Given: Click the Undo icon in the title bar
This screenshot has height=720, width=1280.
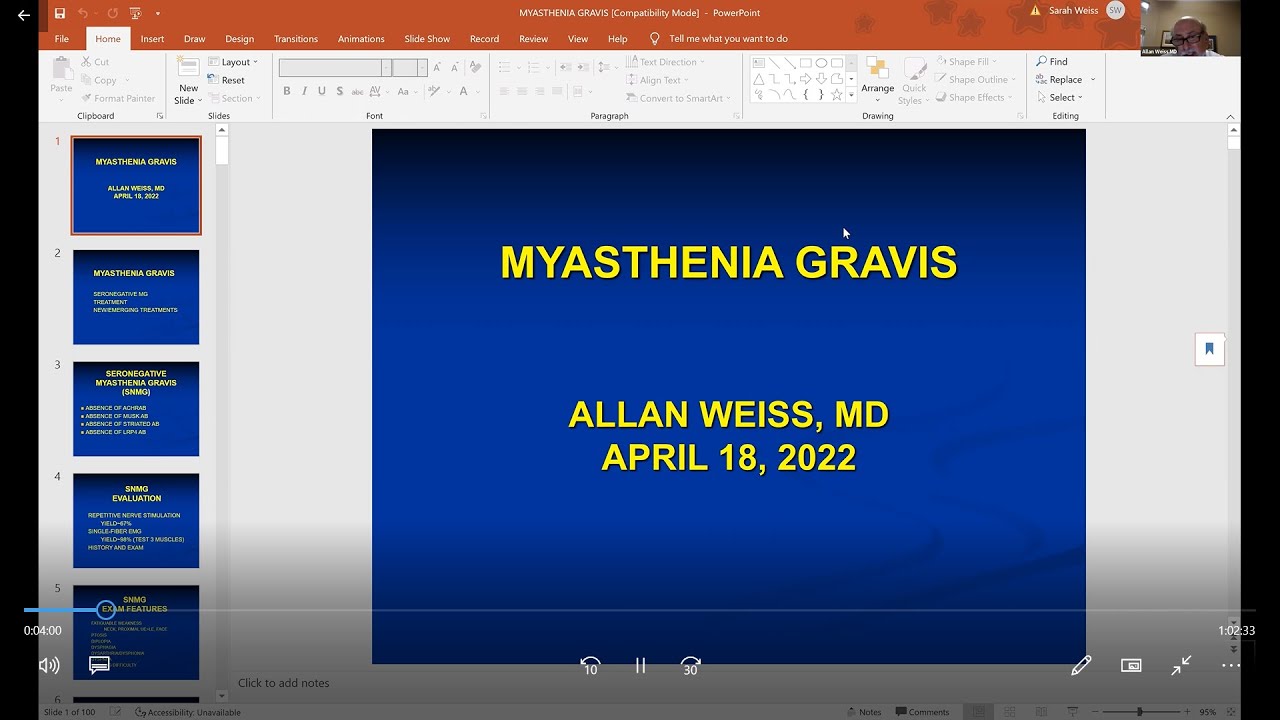Looking at the screenshot, I should coord(83,13).
